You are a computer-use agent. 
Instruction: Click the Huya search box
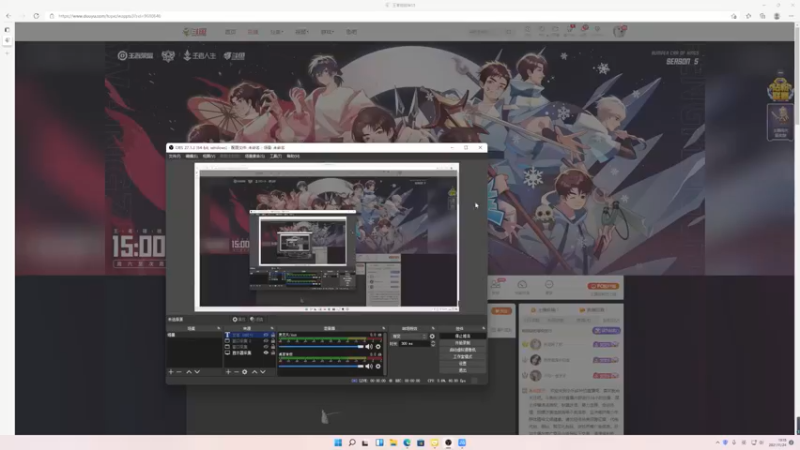[x=490, y=32]
